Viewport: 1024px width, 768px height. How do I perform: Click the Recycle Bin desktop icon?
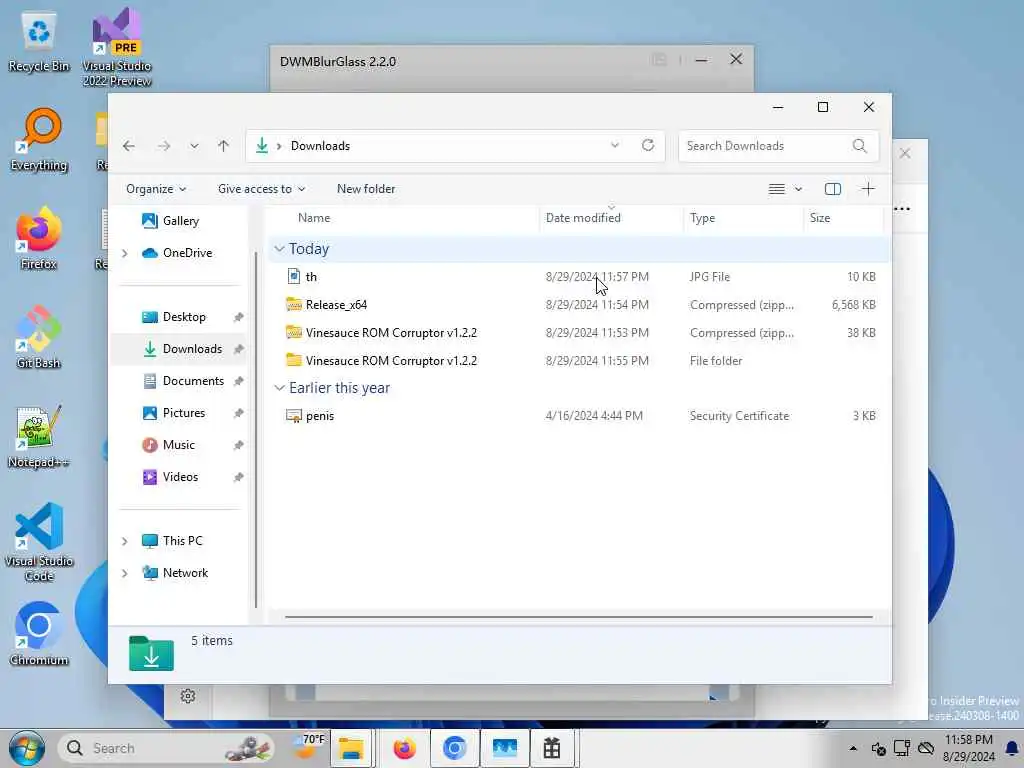point(39,41)
